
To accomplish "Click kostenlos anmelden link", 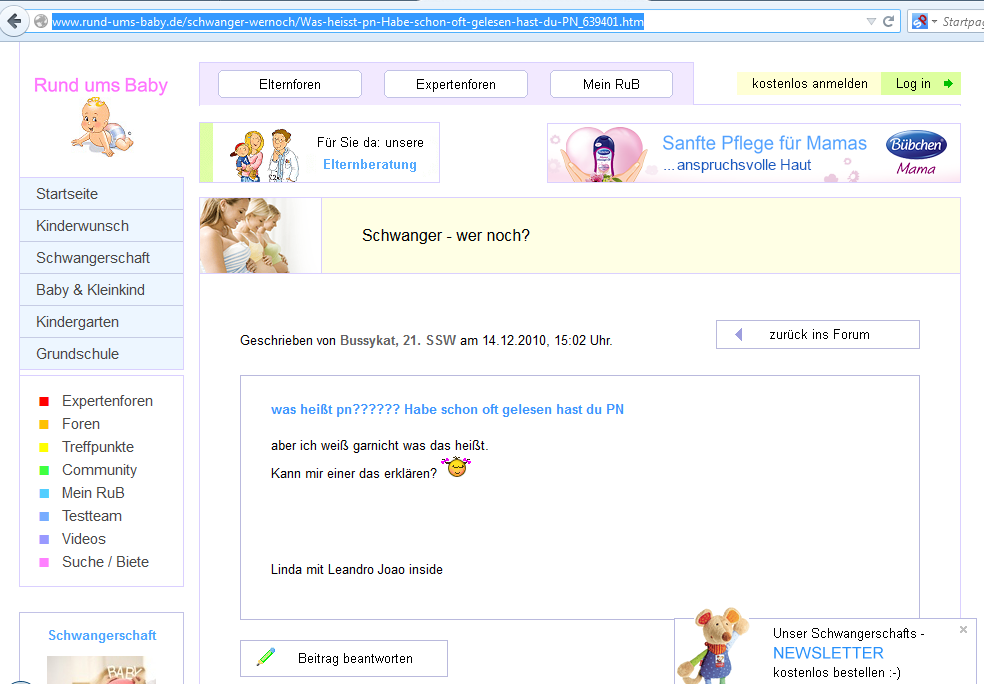I will tap(809, 84).
